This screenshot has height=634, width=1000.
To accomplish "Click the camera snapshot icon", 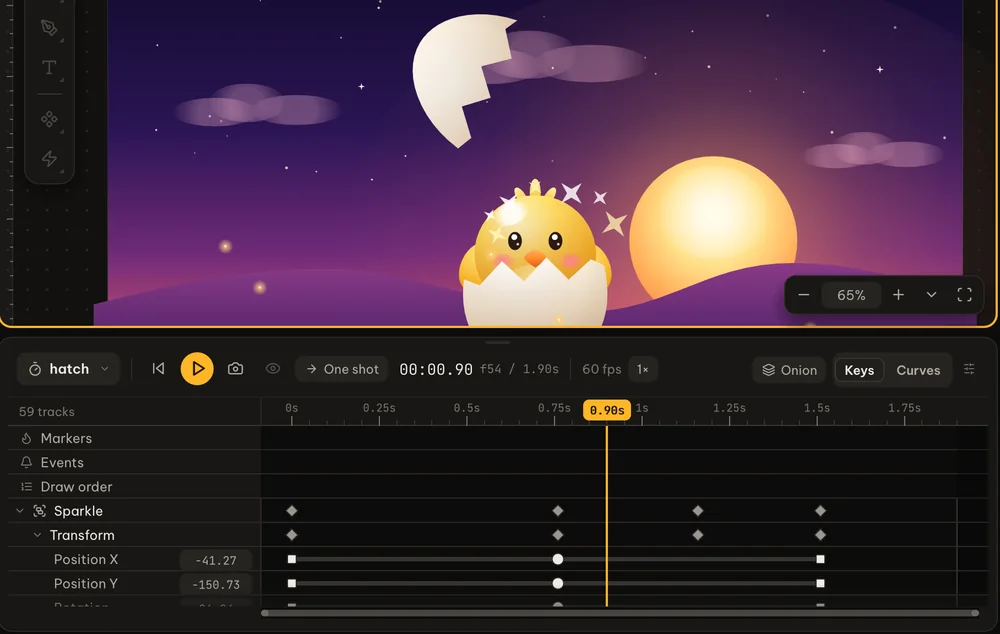I will click(x=235, y=369).
